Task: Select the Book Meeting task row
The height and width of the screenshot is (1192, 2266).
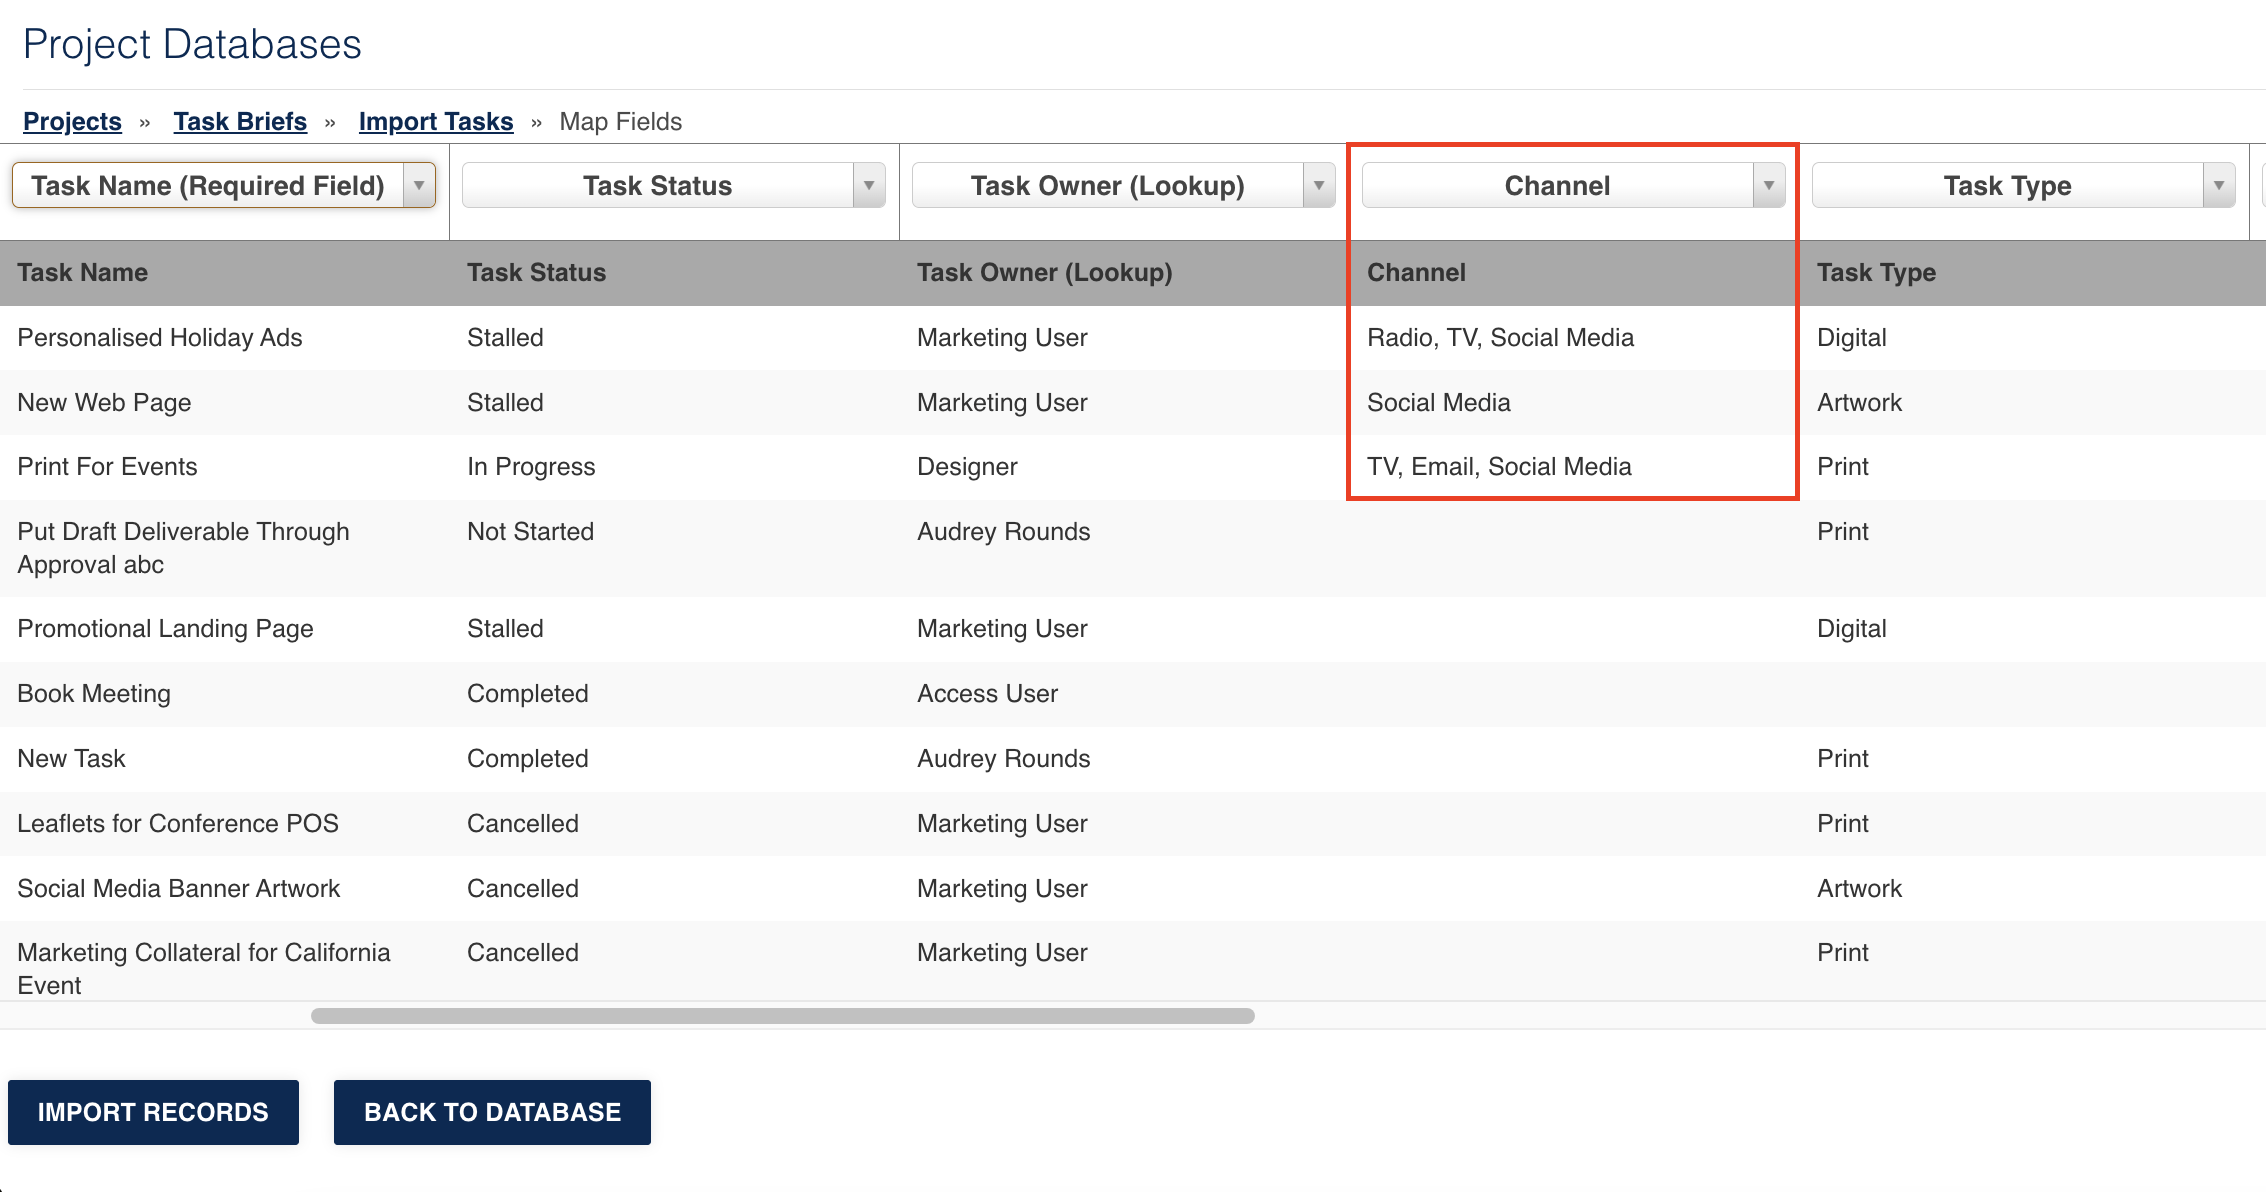Action: point(1133,694)
